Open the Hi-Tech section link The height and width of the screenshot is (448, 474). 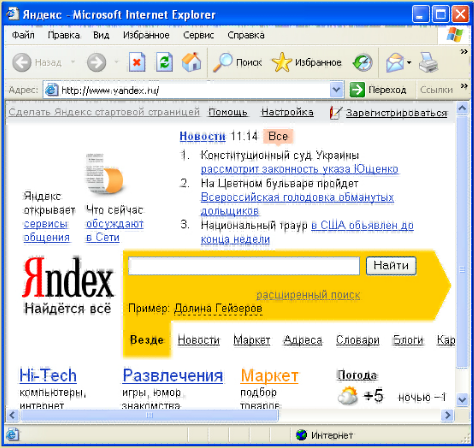click(48, 375)
